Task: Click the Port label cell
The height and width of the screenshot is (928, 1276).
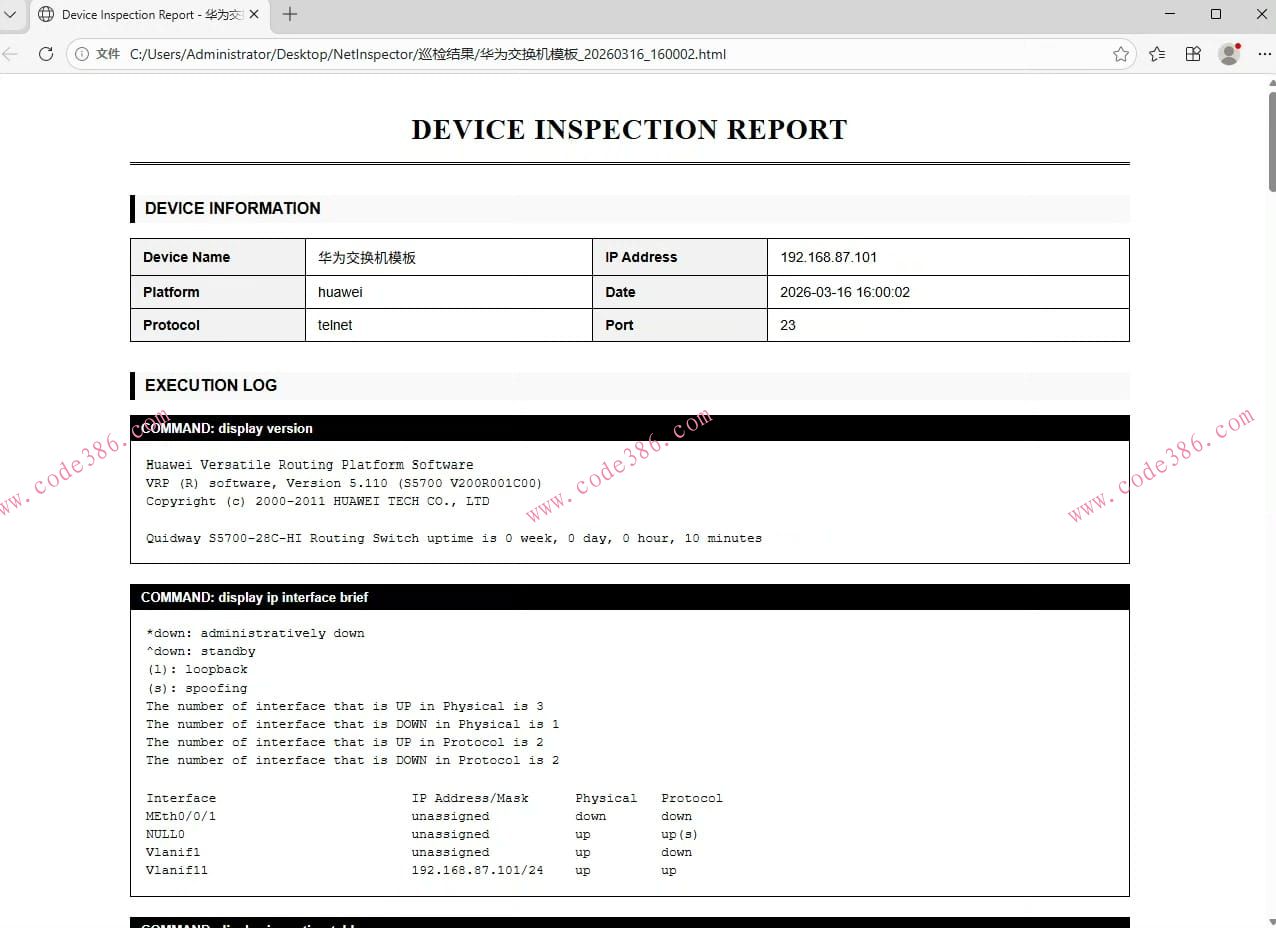Action: 680,325
